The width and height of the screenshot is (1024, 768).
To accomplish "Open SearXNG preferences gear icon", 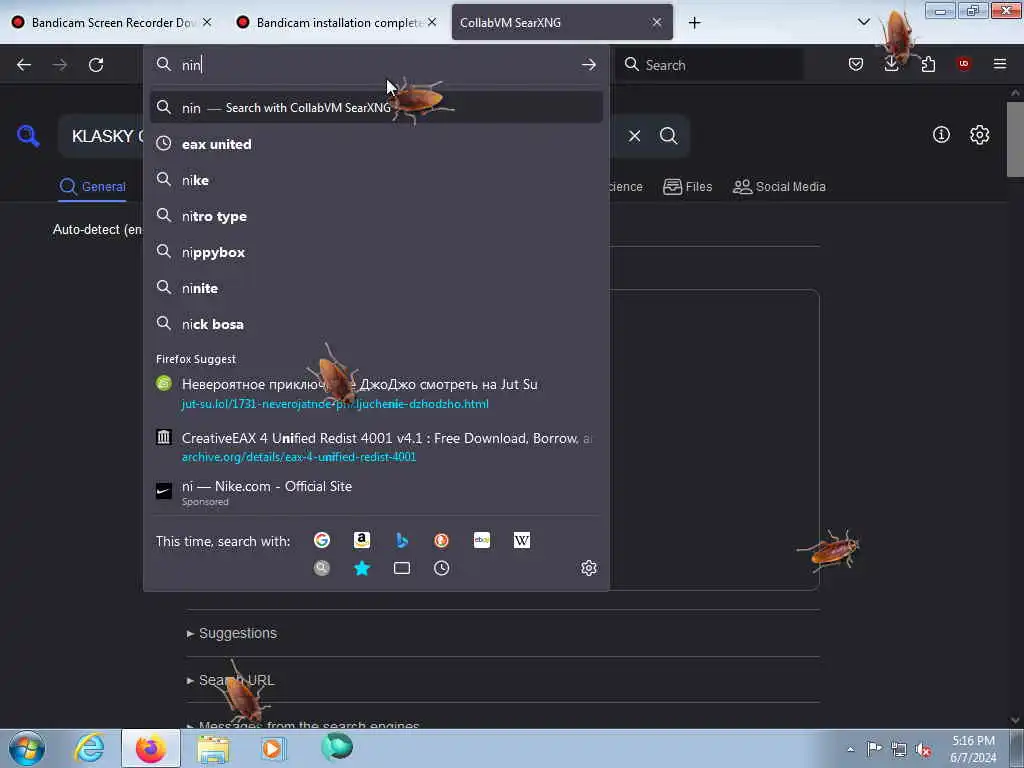I will click(x=979, y=135).
